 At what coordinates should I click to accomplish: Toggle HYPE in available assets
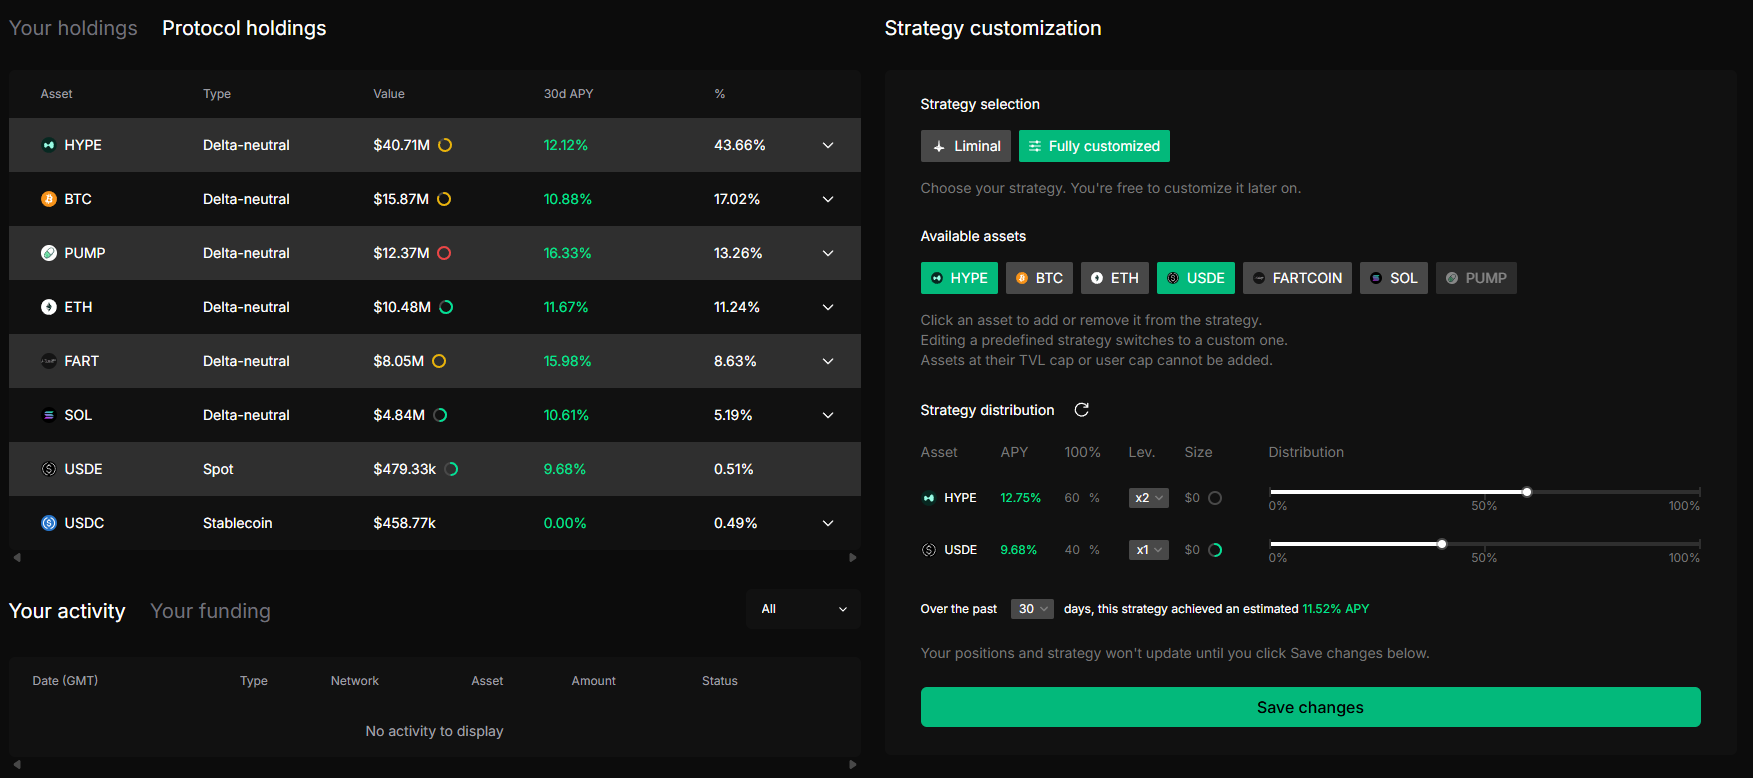(959, 278)
